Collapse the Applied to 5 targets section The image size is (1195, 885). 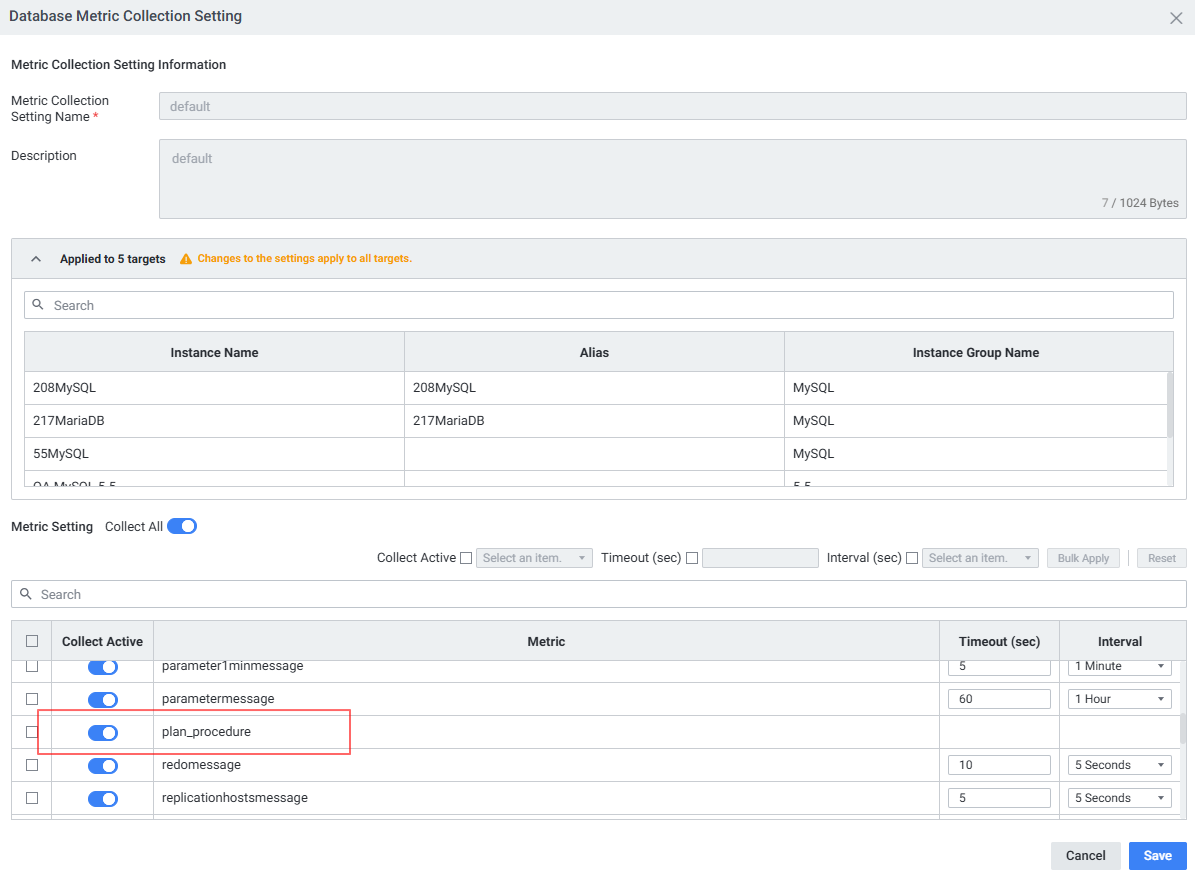(36, 259)
